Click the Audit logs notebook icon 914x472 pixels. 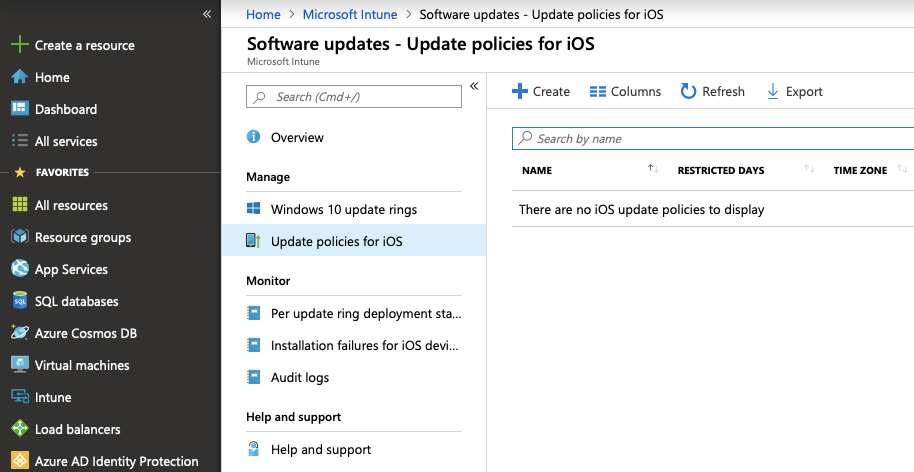click(254, 377)
